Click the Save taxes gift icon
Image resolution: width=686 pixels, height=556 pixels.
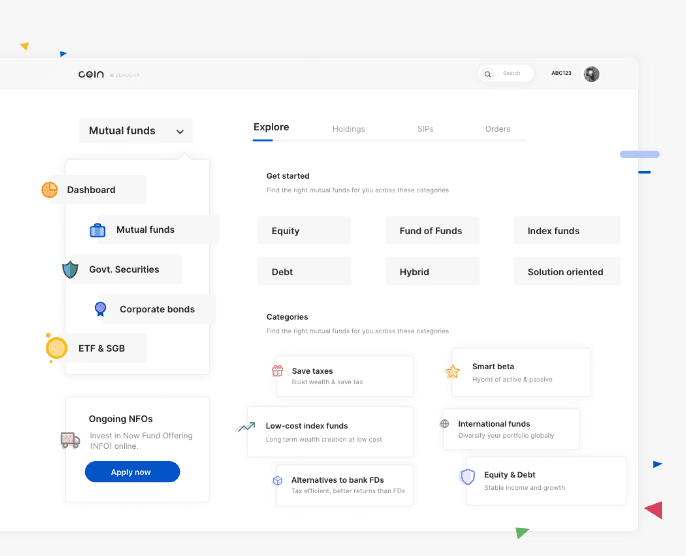point(278,371)
